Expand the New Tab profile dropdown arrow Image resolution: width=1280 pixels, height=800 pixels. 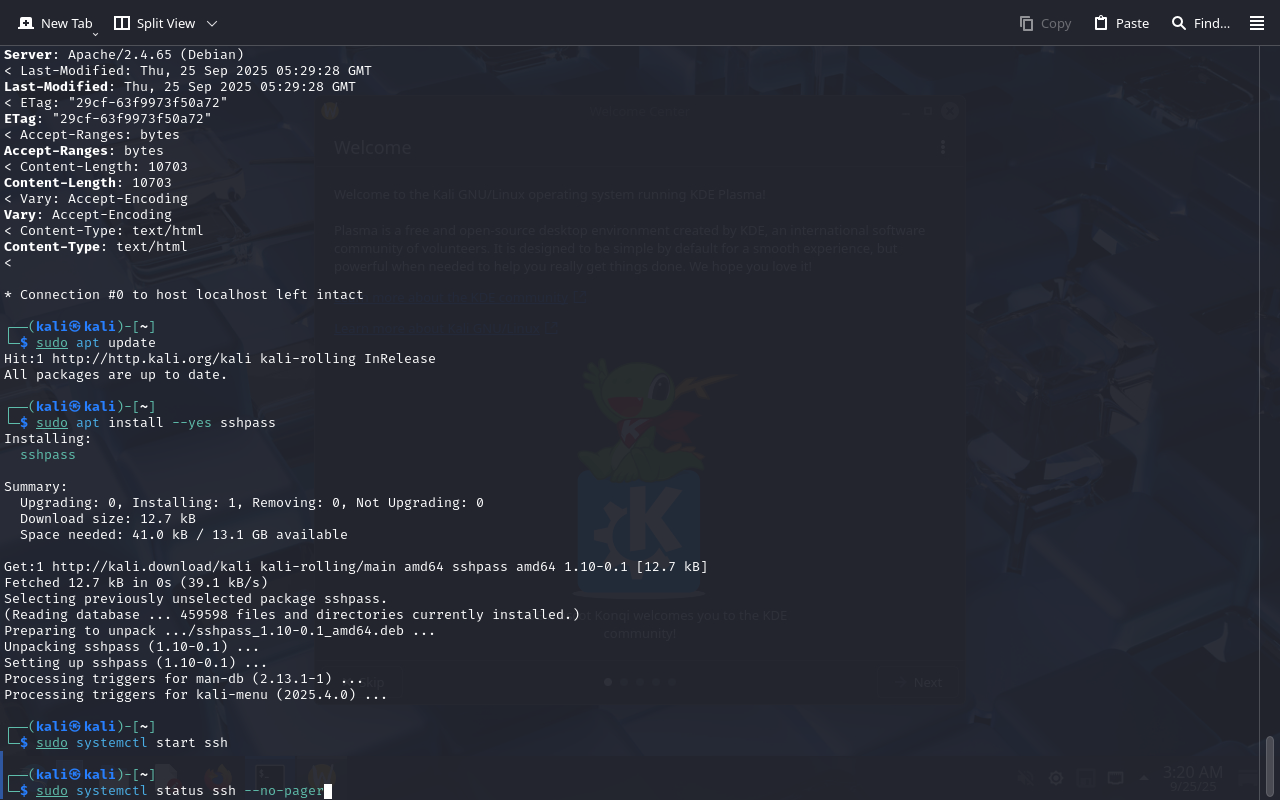(x=95, y=34)
